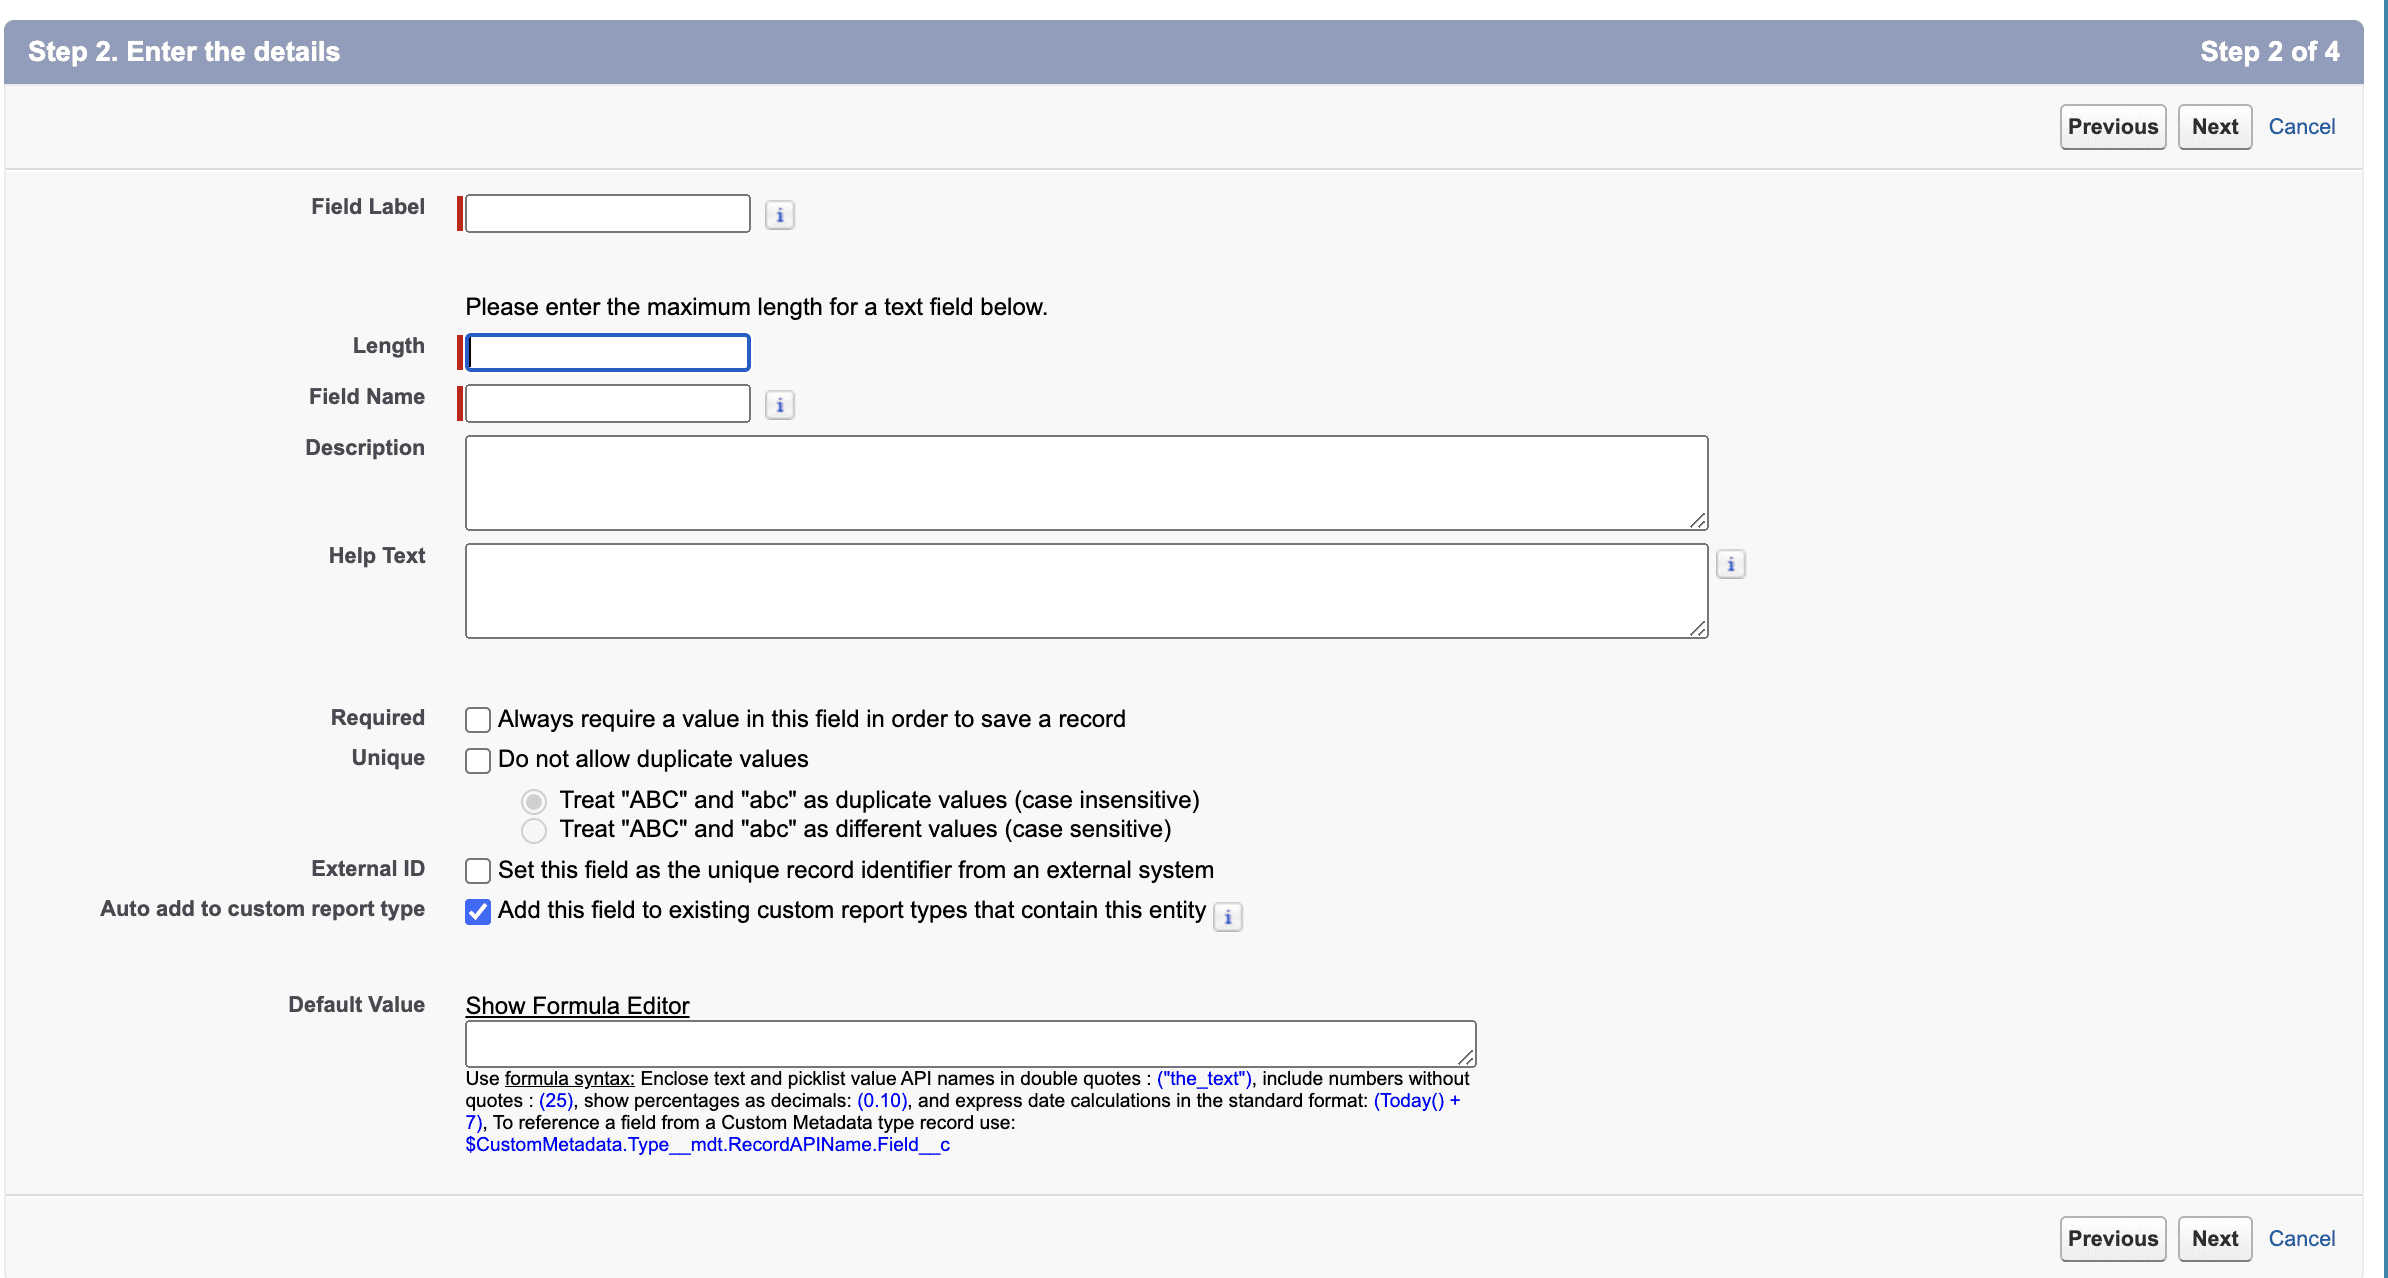Click the bottom Next button
The image size is (2388, 1278).
(2215, 1239)
